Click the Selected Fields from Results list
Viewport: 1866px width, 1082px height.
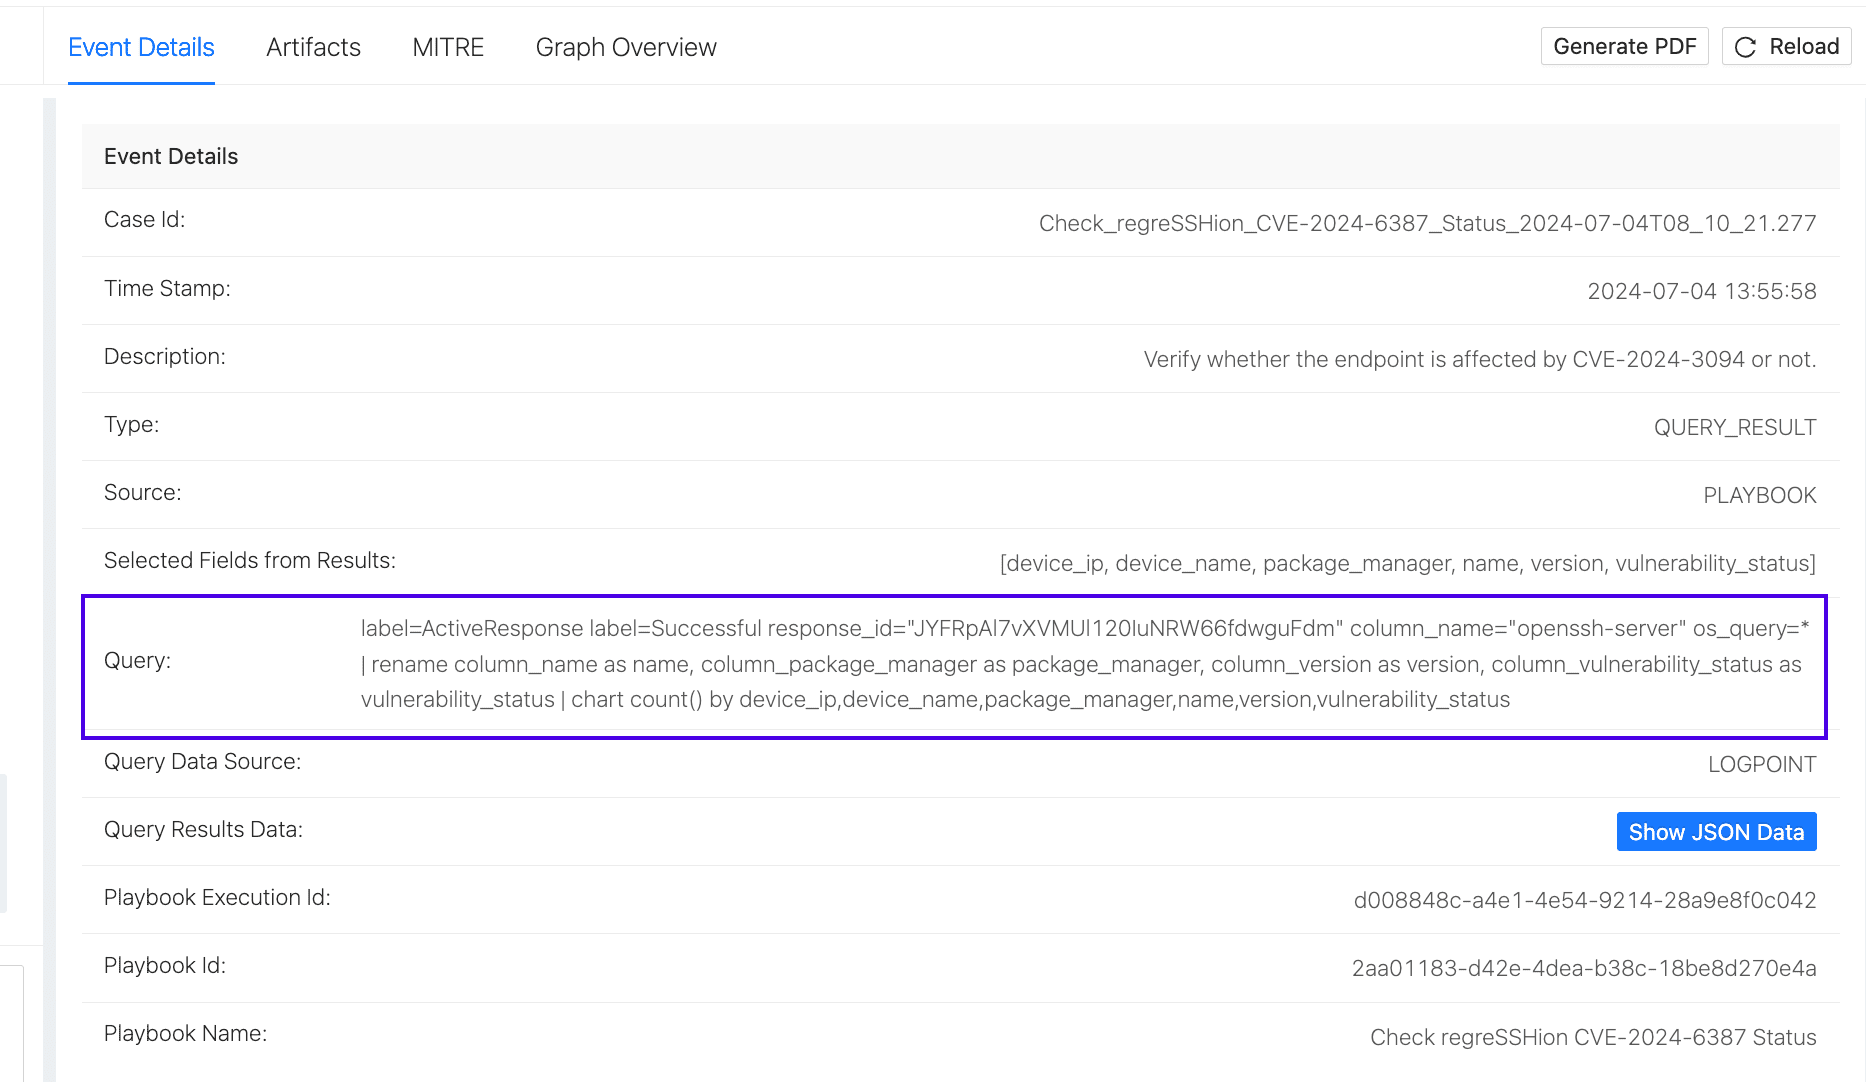(1407, 563)
